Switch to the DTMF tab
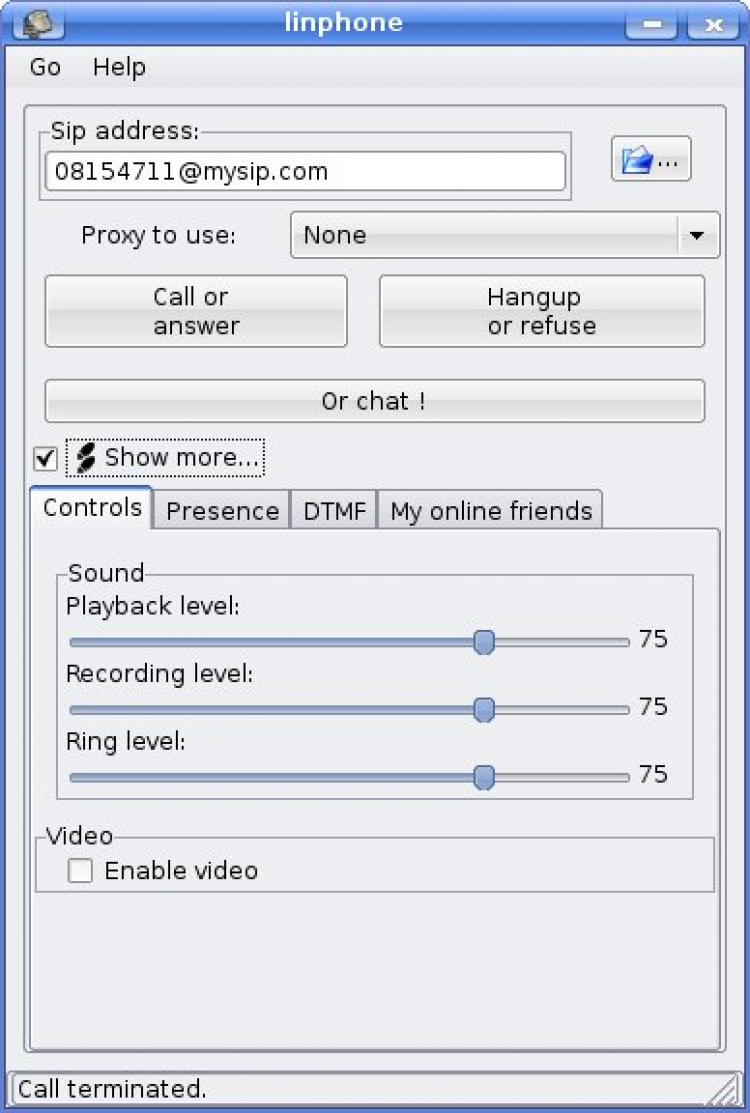750x1113 pixels. [x=335, y=511]
